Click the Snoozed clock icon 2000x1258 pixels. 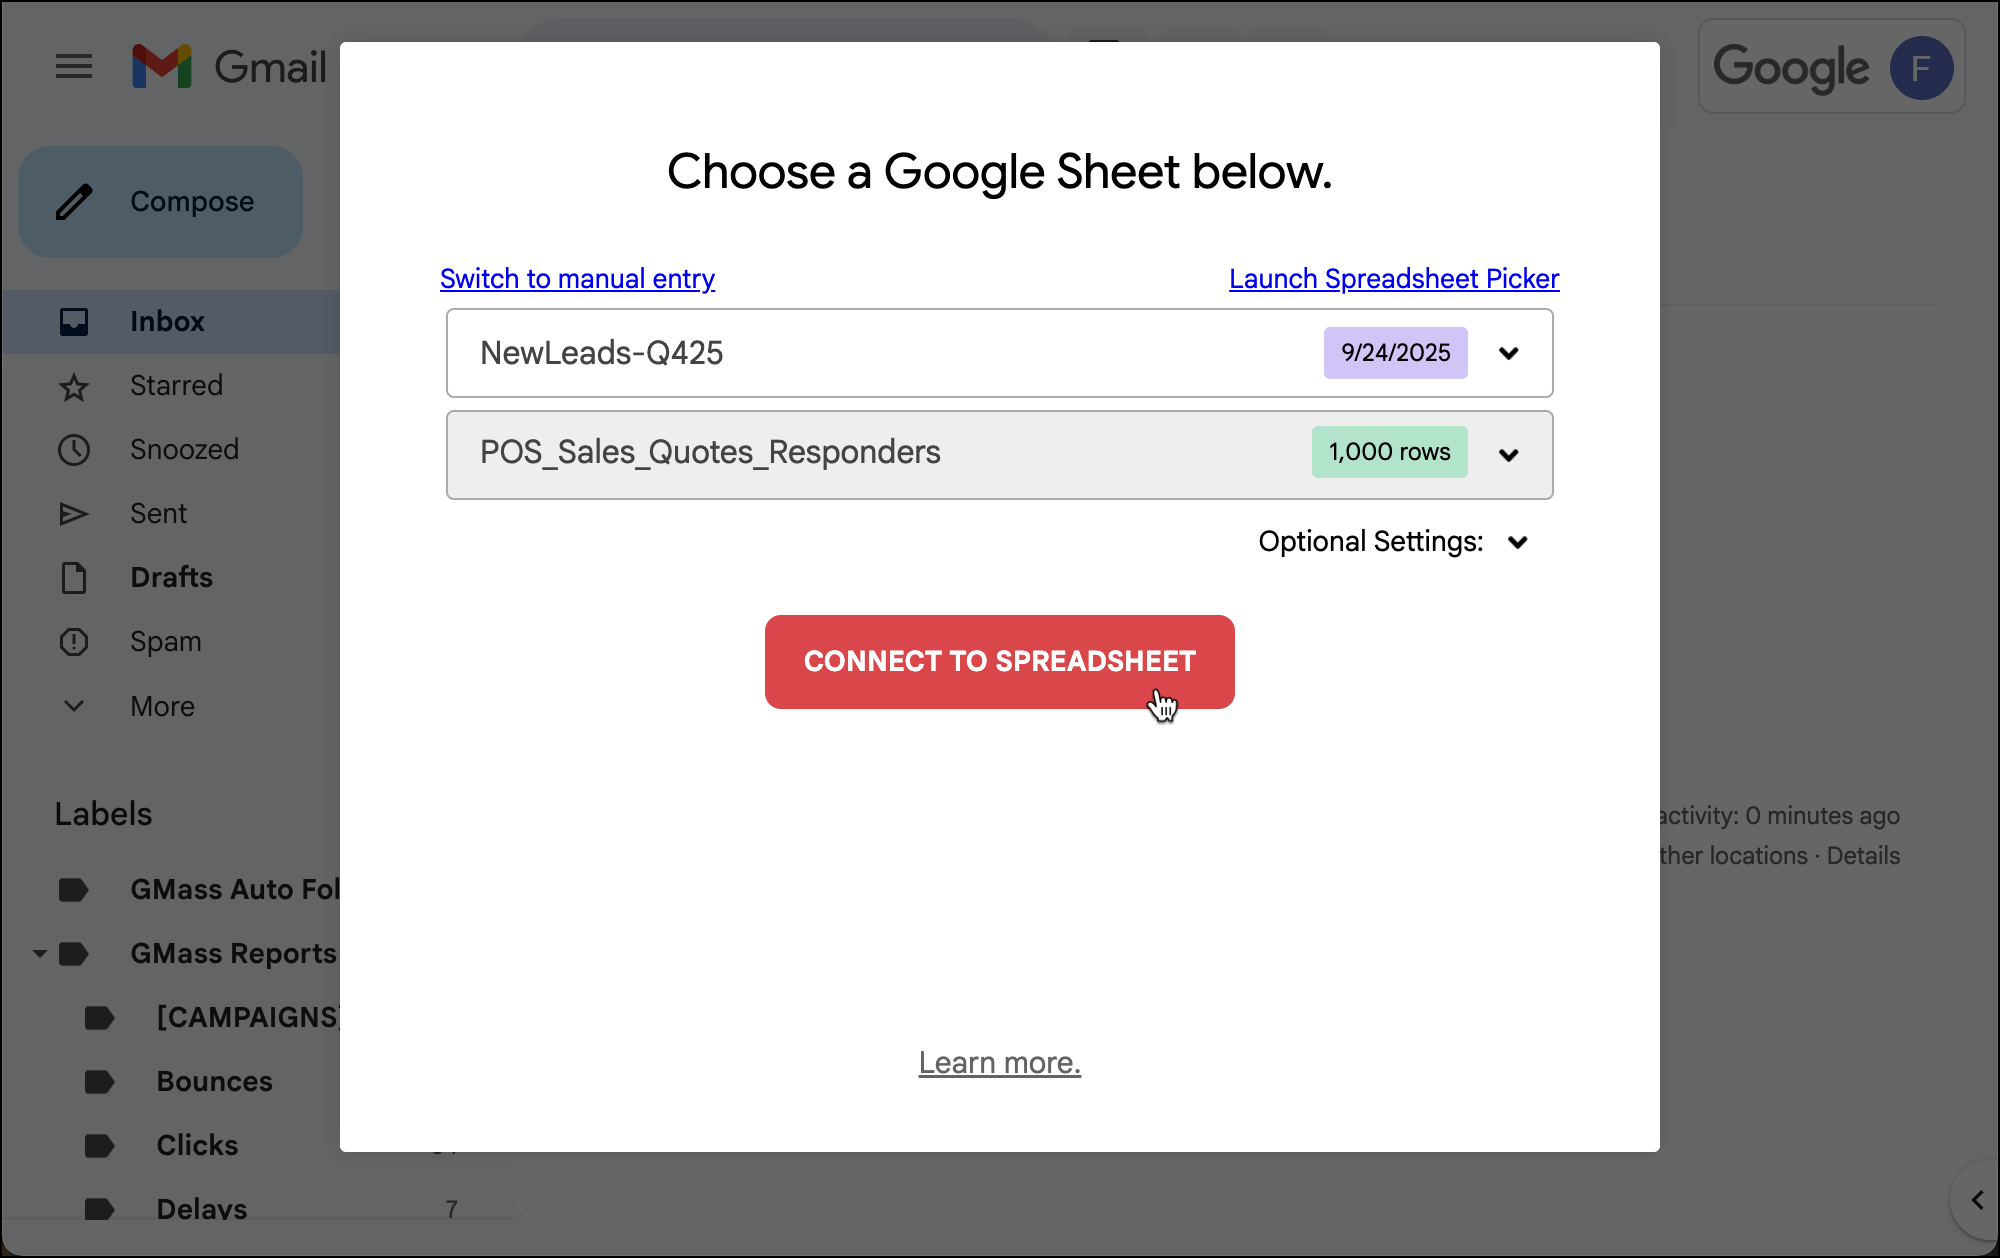[74, 450]
